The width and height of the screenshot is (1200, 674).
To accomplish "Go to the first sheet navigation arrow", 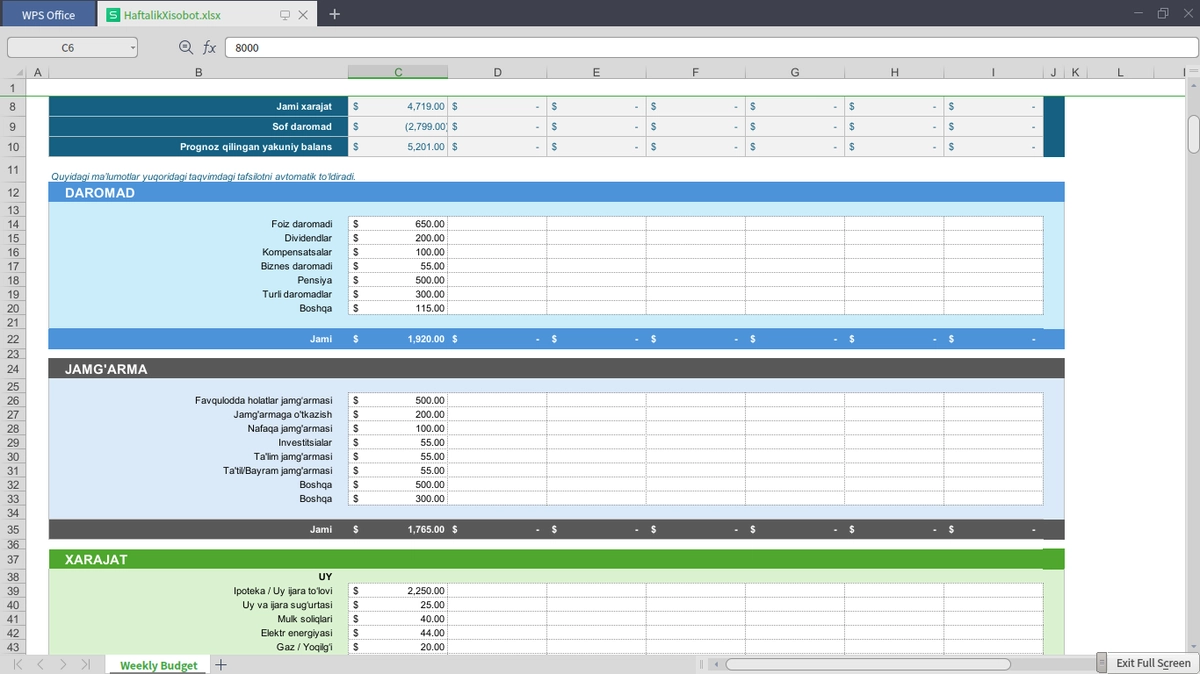I will tap(18, 664).
